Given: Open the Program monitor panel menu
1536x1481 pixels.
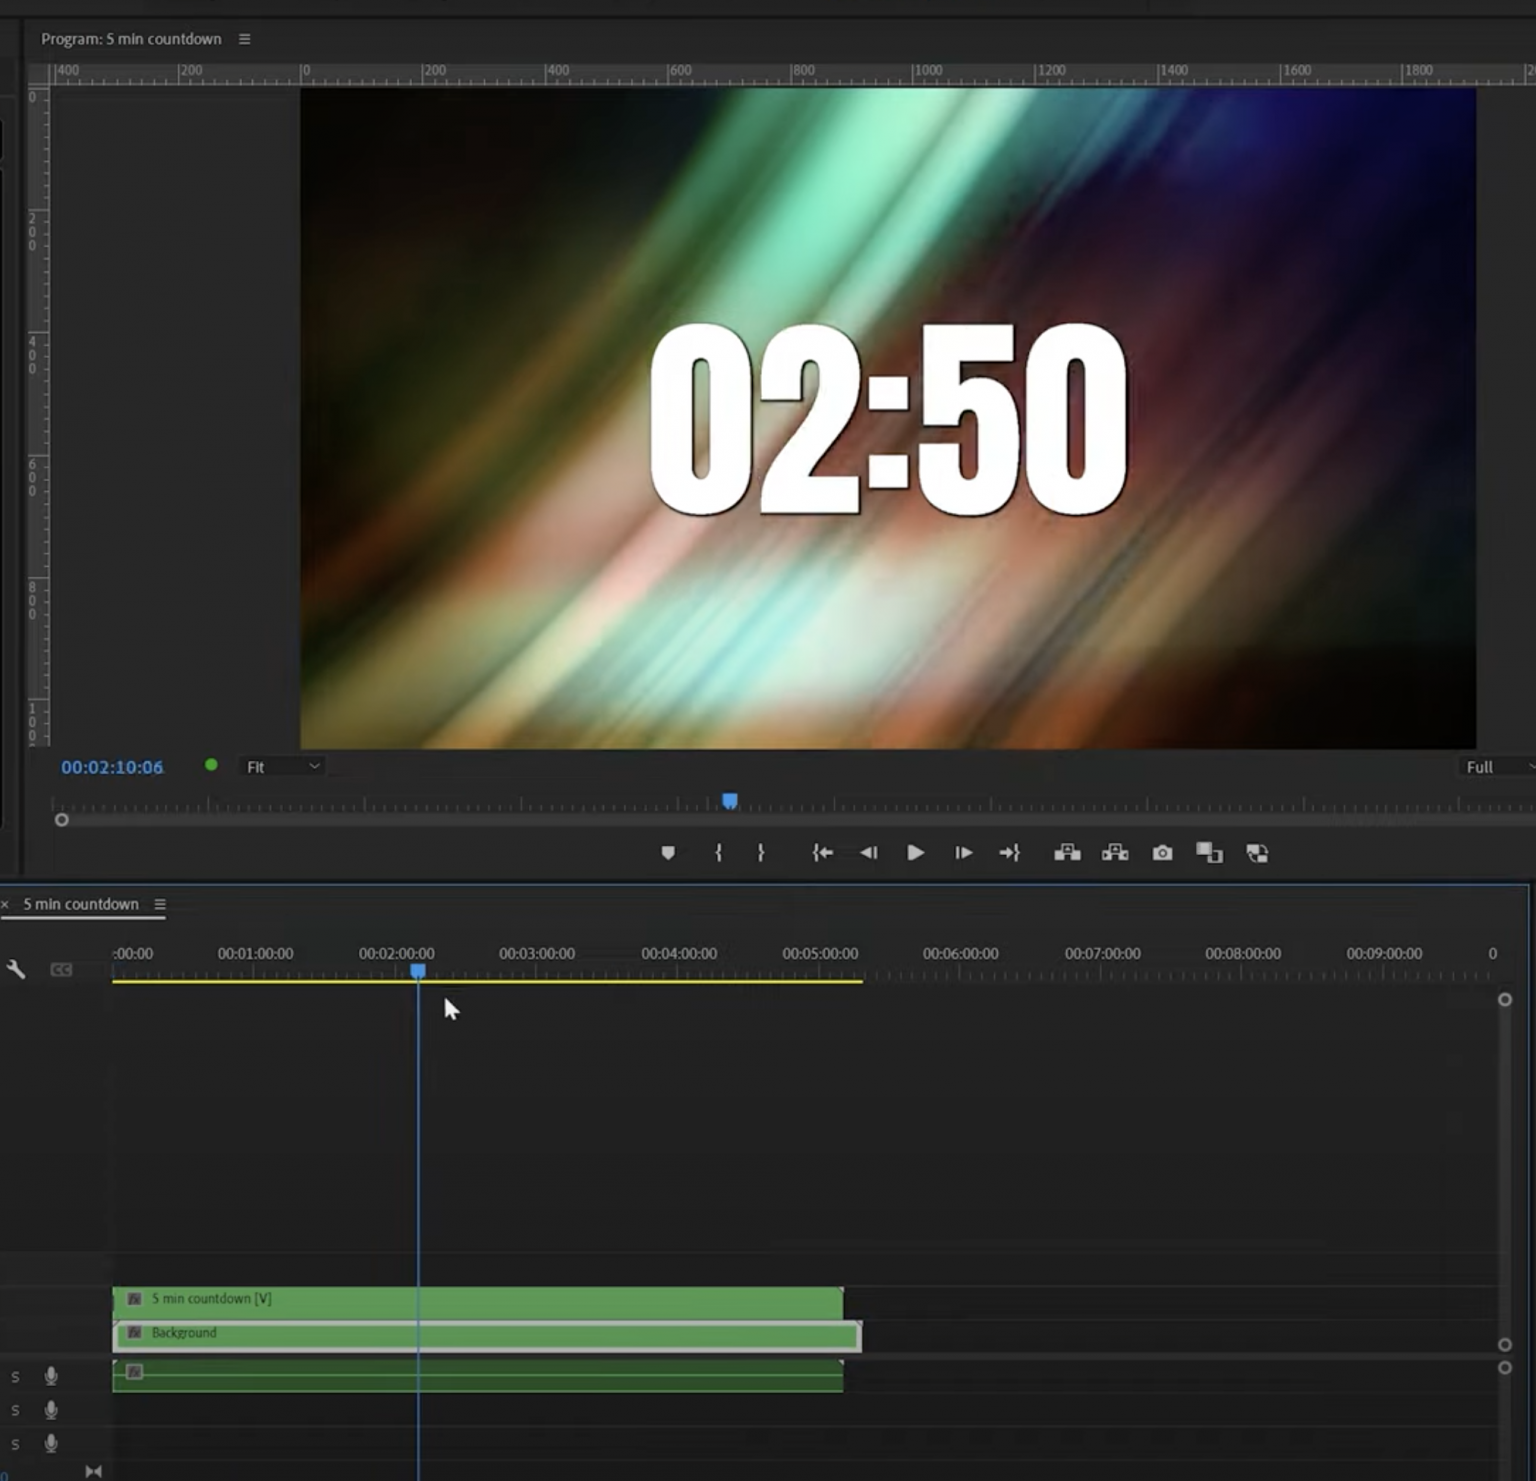Looking at the screenshot, I should pyautogui.click(x=244, y=39).
